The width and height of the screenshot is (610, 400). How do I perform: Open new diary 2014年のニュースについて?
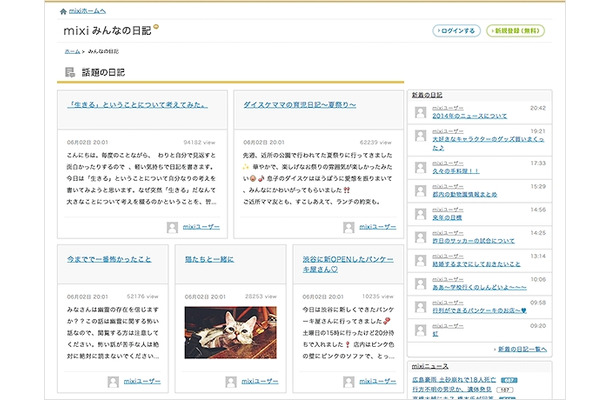470,116
